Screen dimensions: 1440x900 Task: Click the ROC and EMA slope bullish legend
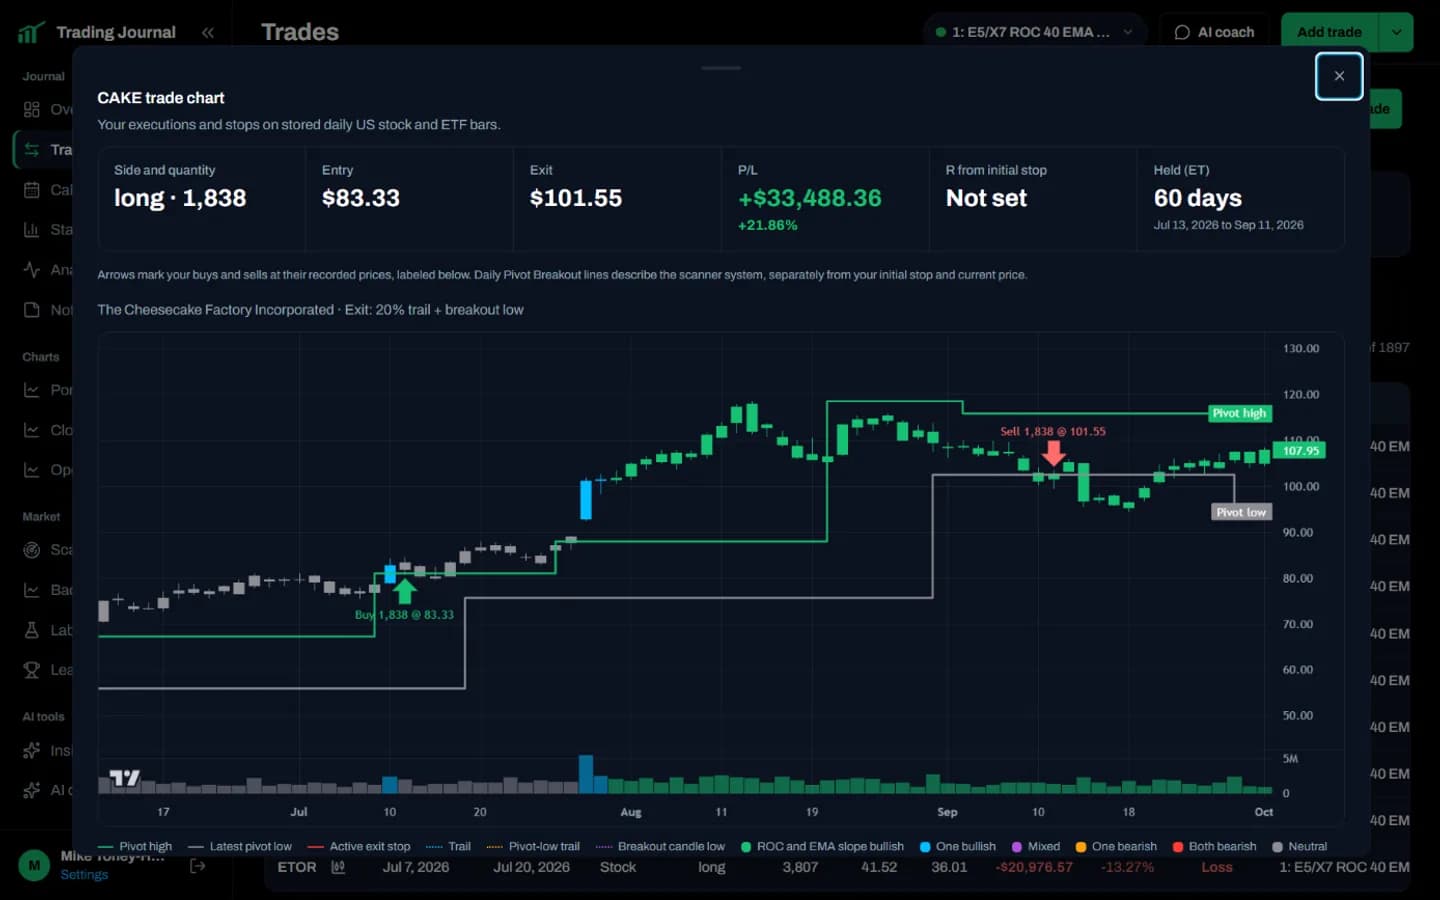(x=822, y=847)
